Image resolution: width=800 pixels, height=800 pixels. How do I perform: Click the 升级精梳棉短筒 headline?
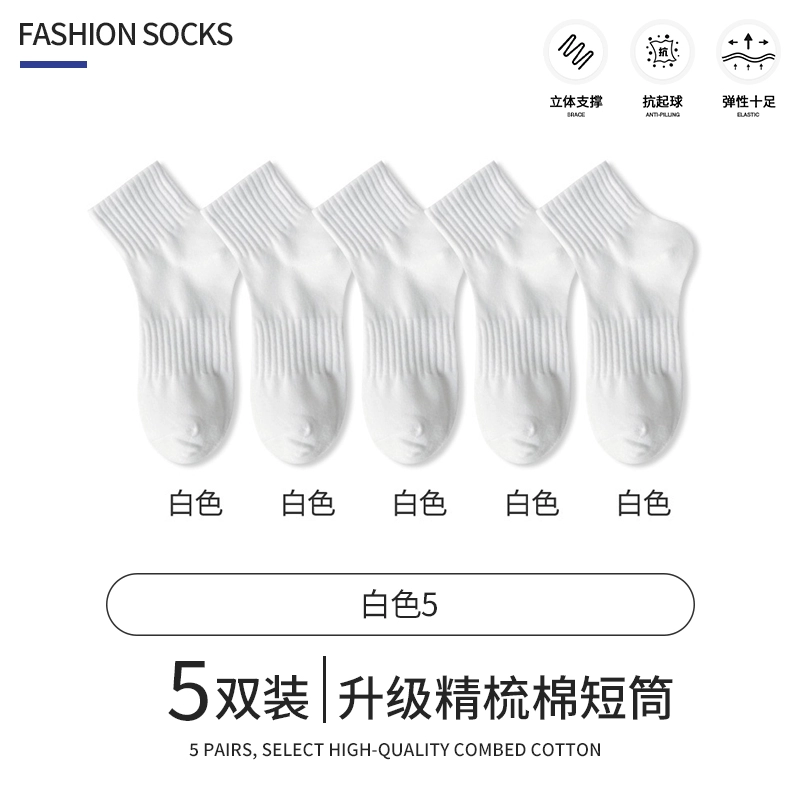pyautogui.click(x=505, y=697)
